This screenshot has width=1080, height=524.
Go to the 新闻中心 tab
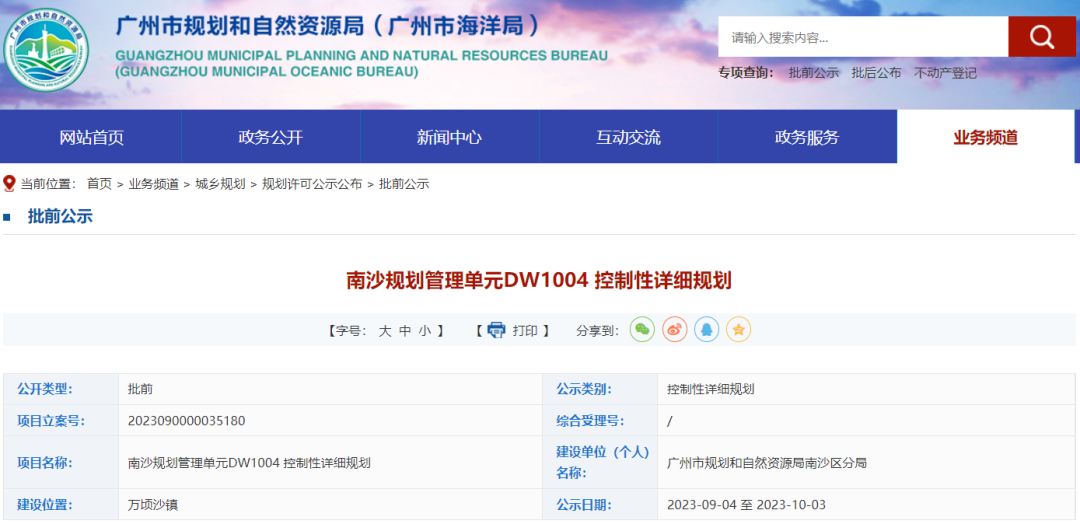coord(449,137)
